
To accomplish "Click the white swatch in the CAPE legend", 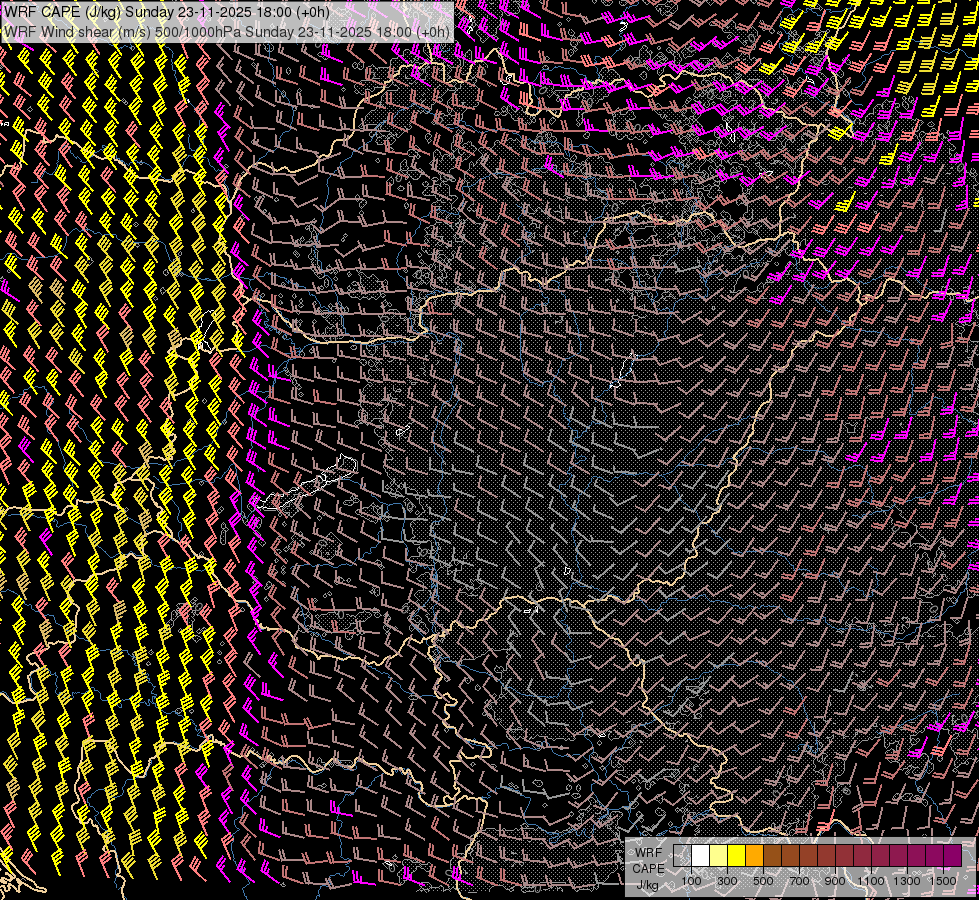I will [x=700, y=856].
